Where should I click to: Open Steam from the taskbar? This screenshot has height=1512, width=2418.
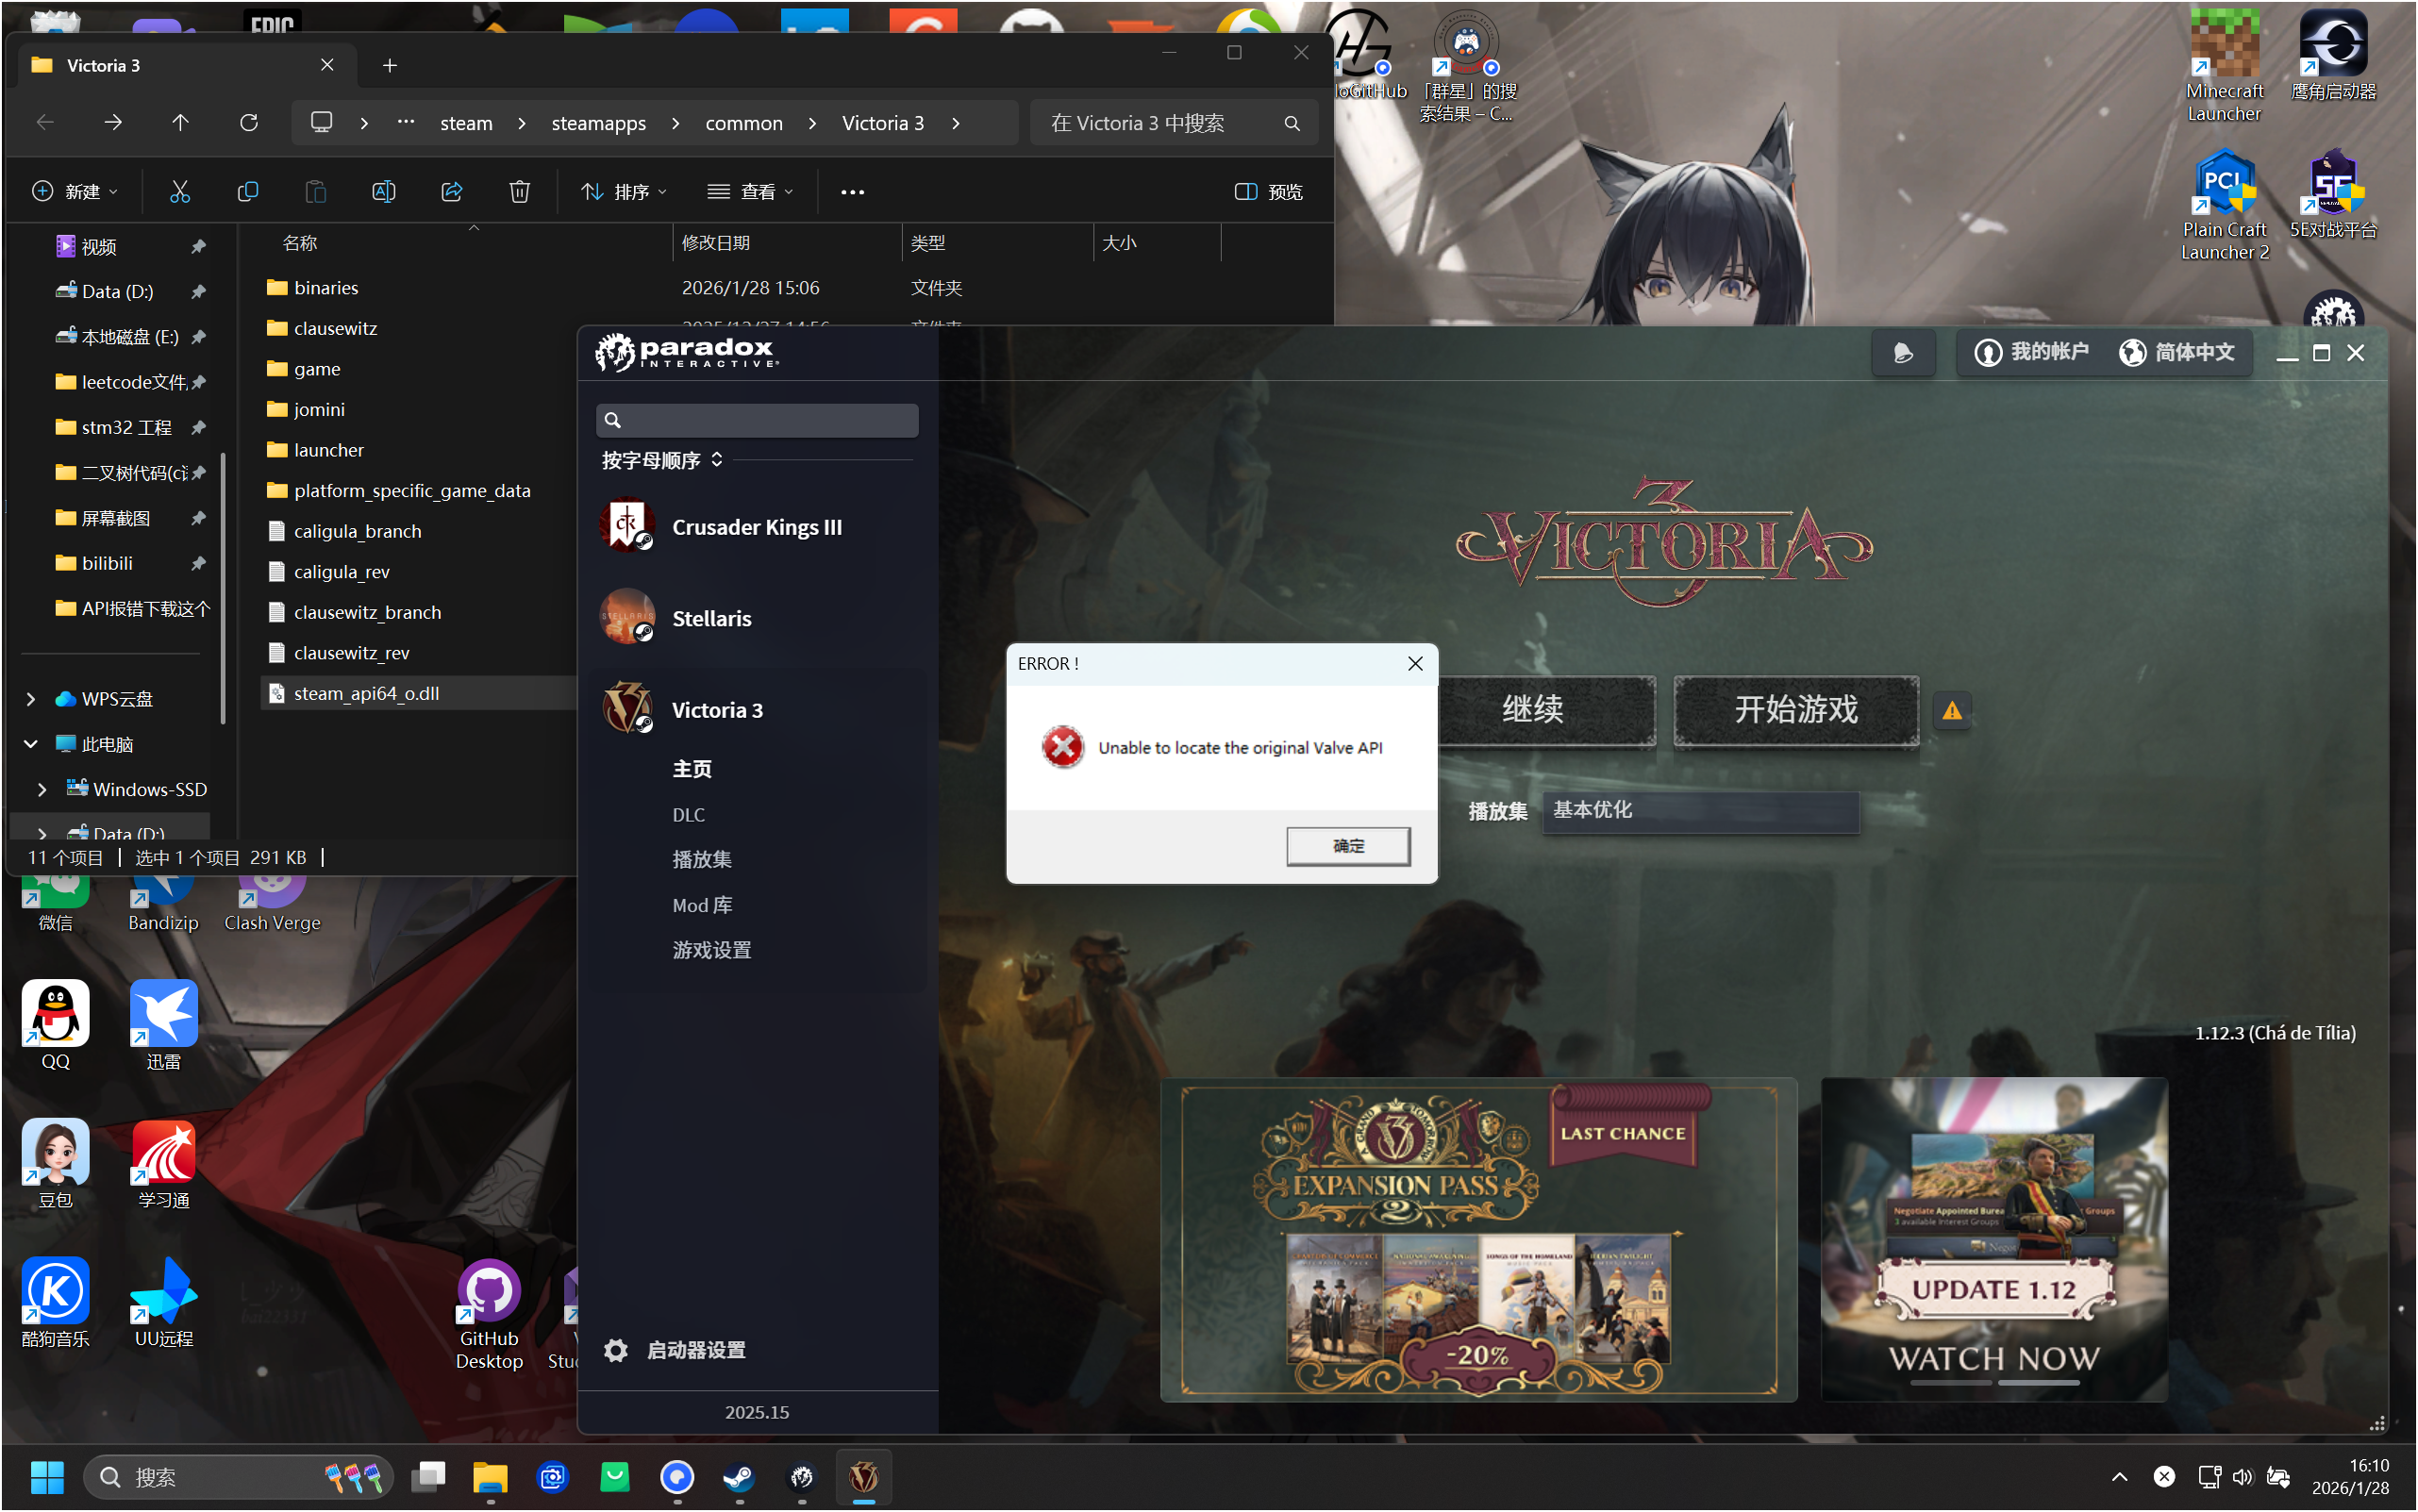click(x=739, y=1477)
